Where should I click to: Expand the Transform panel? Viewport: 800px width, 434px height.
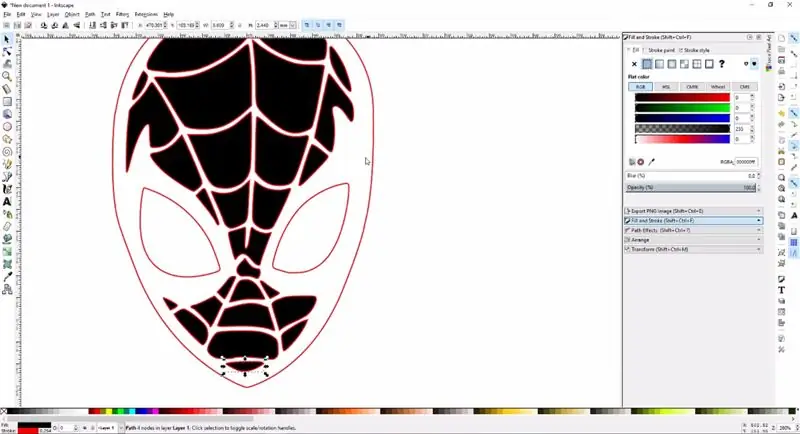(693, 249)
